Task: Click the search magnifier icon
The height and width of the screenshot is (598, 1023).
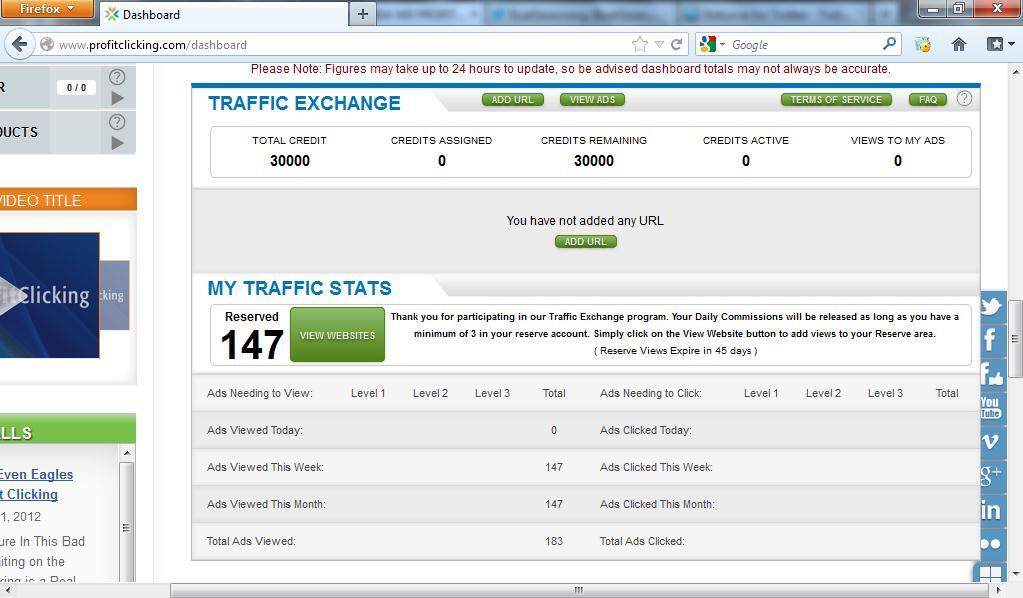Action: 889,44
